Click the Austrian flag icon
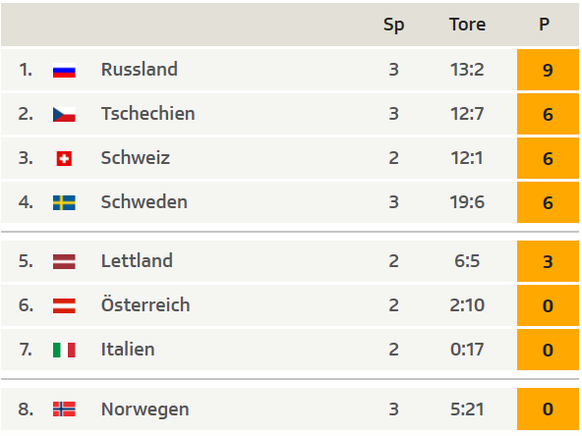582x436 pixels. [64, 306]
